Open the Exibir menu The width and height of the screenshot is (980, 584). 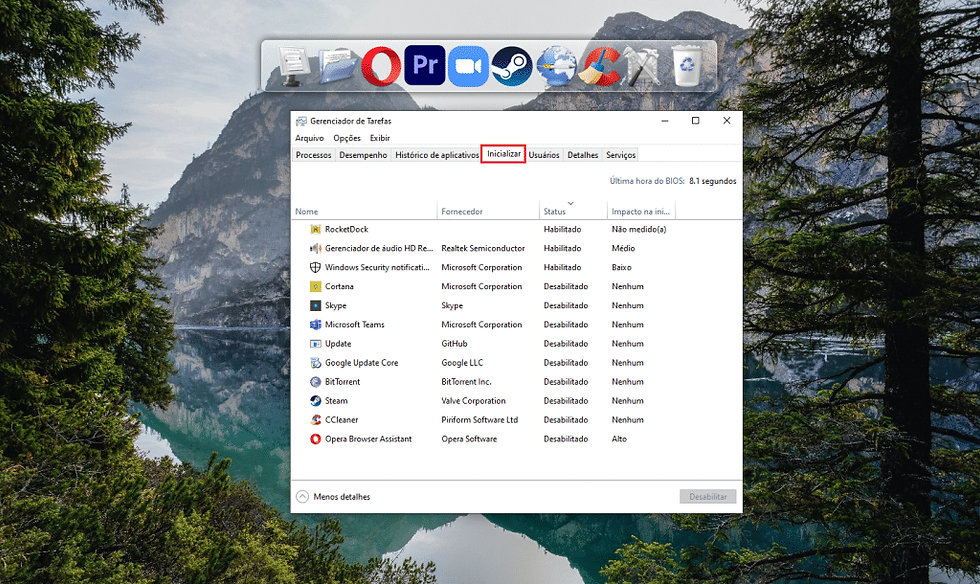point(380,138)
